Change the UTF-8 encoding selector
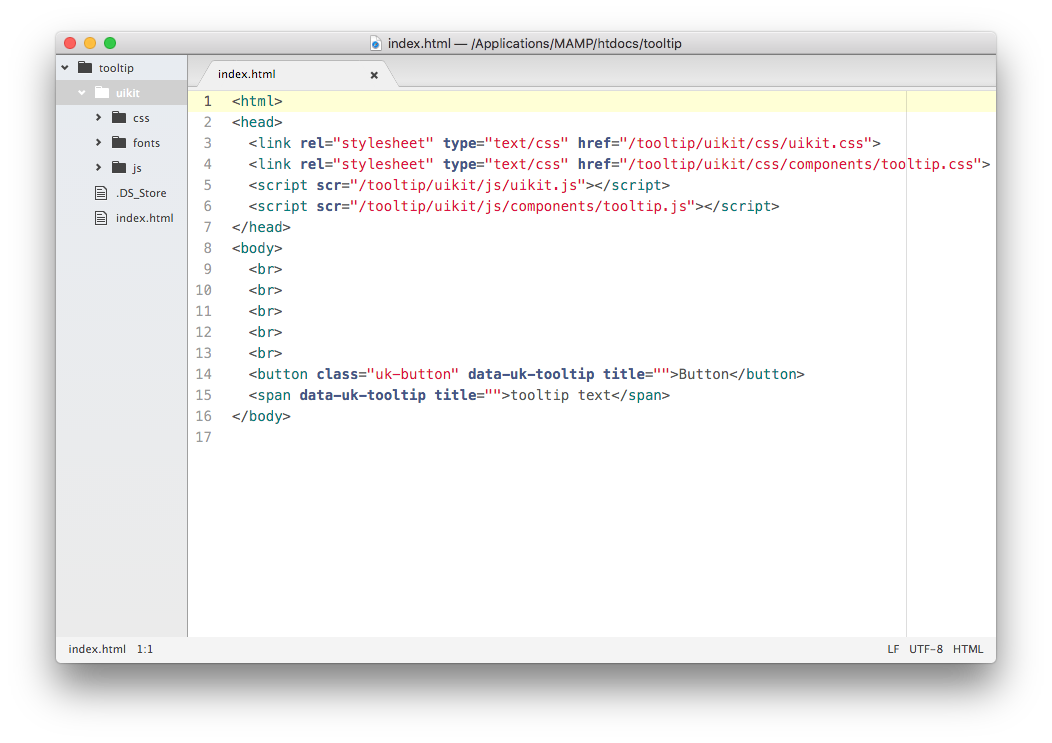This screenshot has width=1052, height=743. [x=926, y=649]
